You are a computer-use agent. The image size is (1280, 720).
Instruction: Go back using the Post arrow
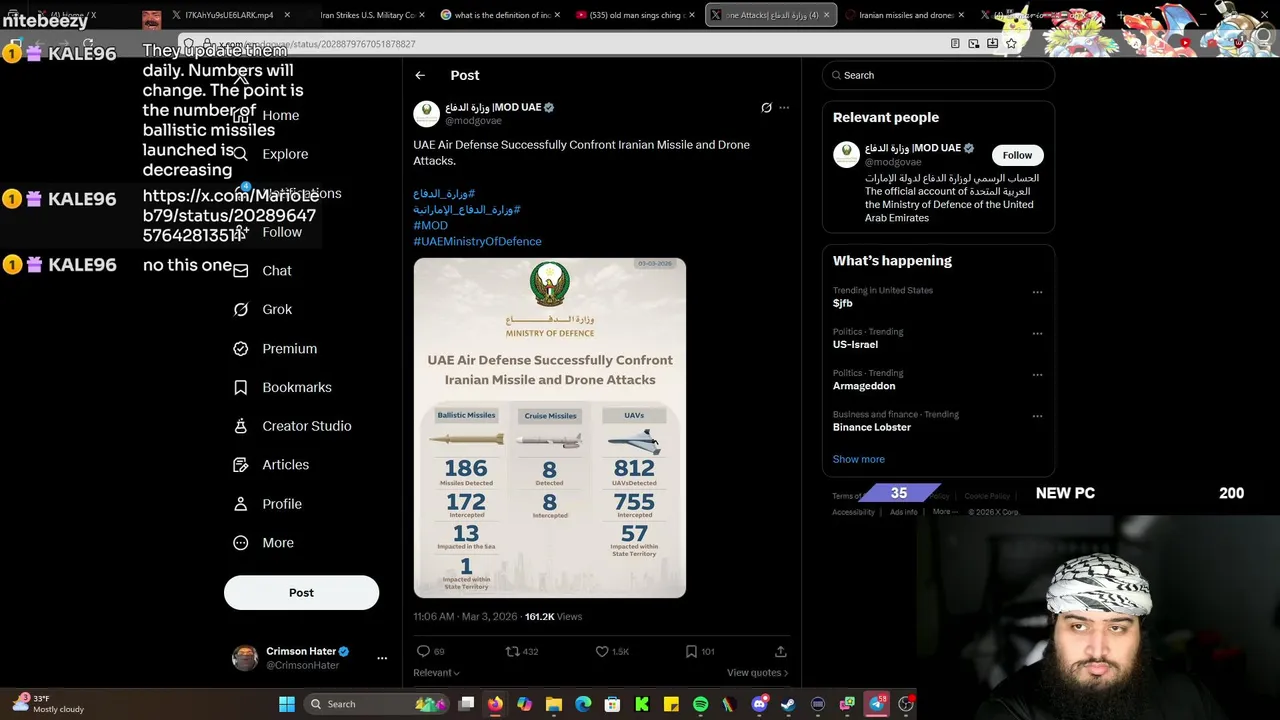pyautogui.click(x=420, y=75)
